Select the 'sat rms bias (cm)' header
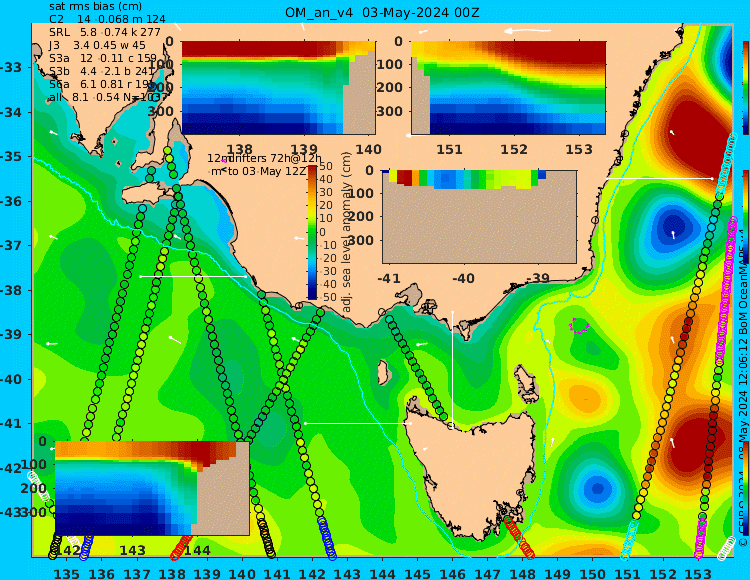Viewport: 750px width, 580px height. click(x=95, y=6)
